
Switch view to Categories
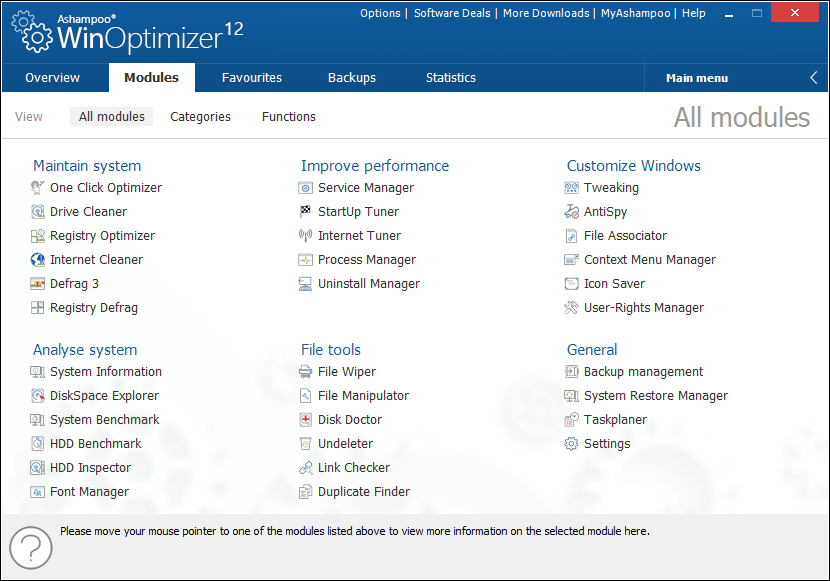click(200, 117)
